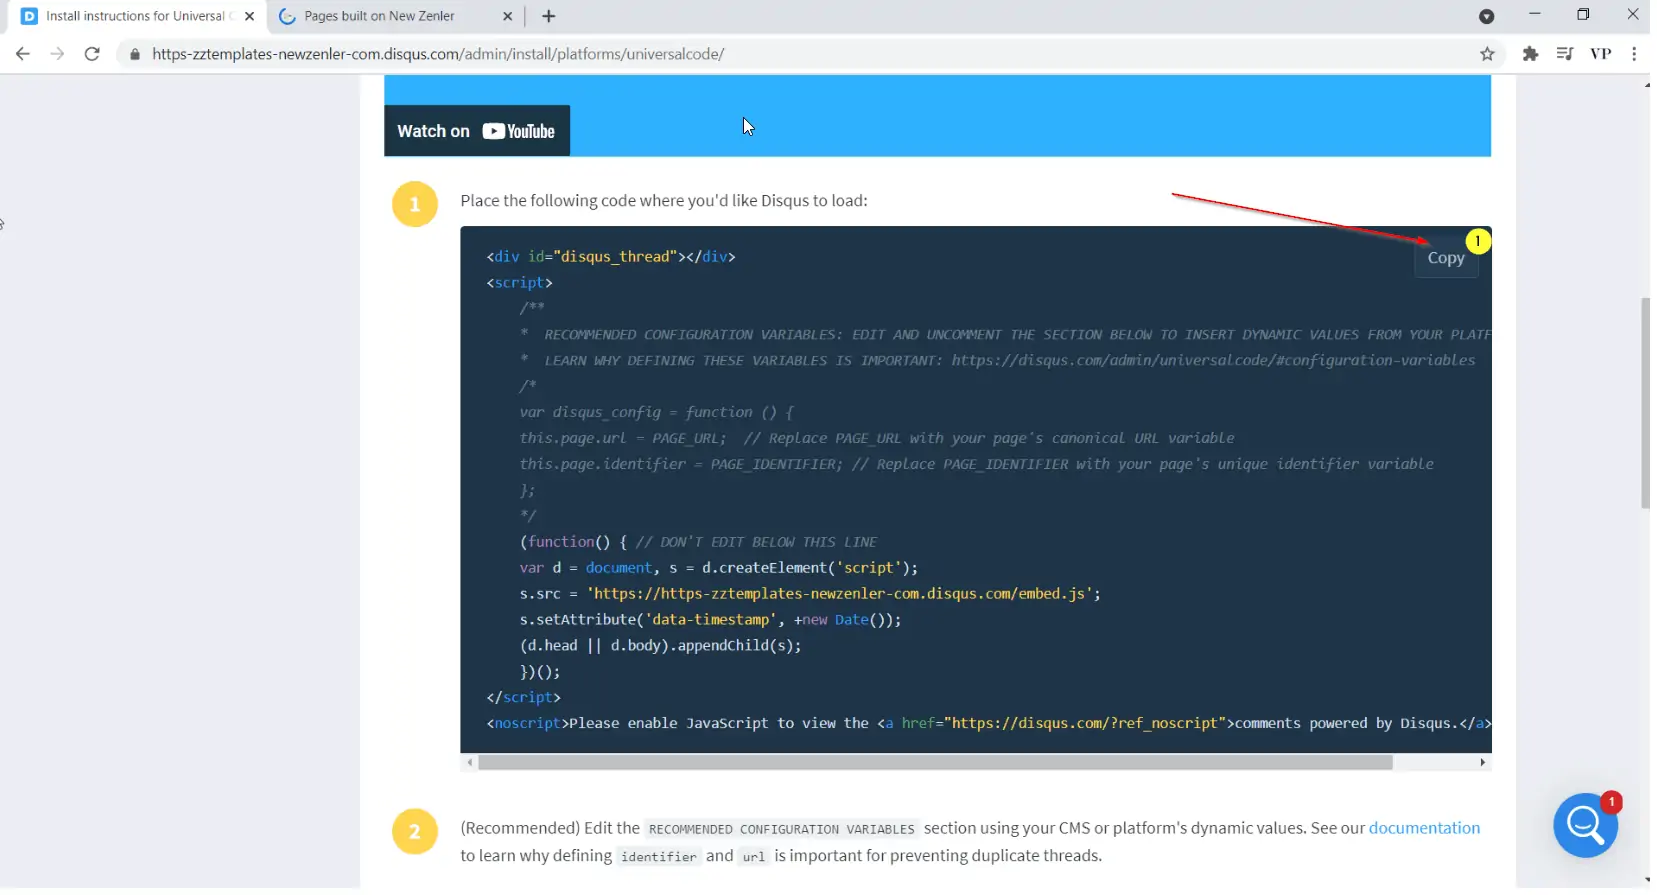
Task: Open the media control playlist icon
Action: pyautogui.click(x=1565, y=54)
